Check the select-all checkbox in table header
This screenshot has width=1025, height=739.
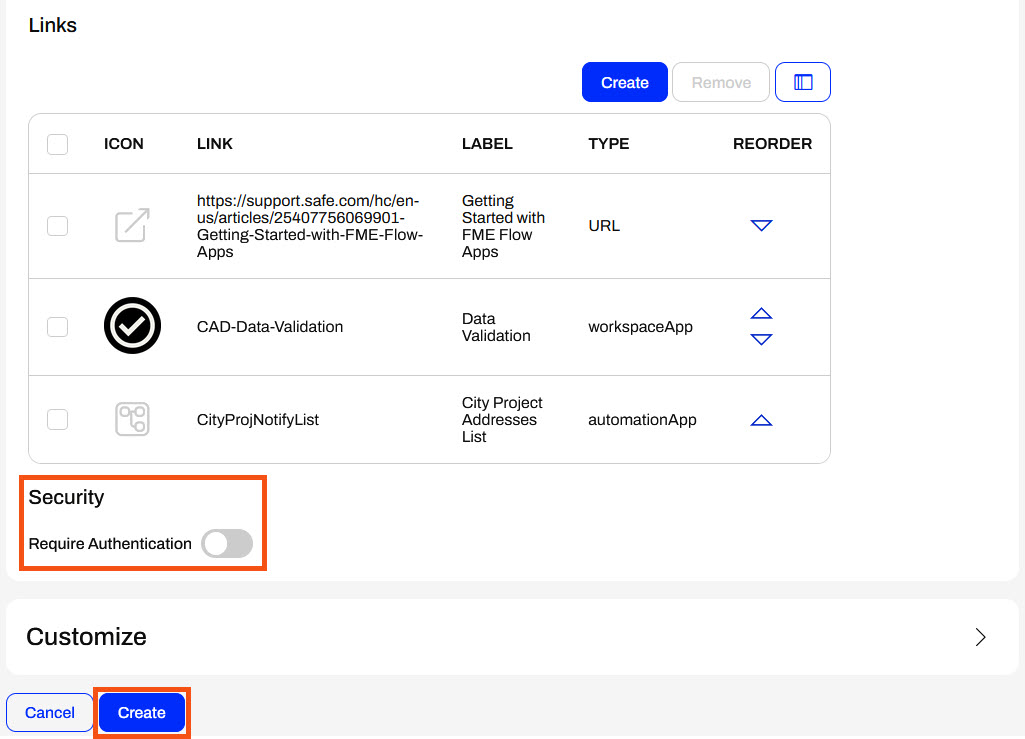pyautogui.click(x=58, y=144)
